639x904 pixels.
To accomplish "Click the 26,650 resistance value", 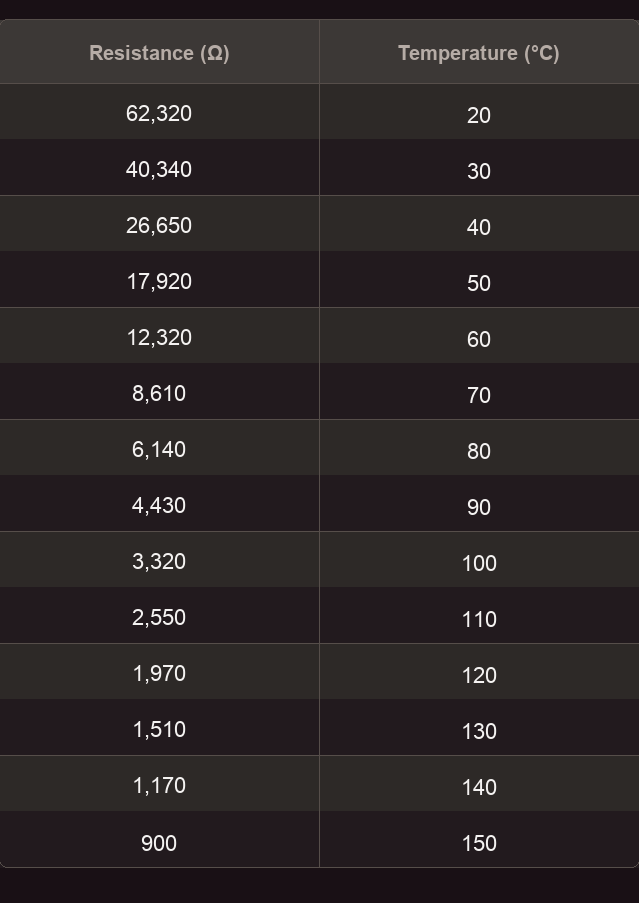I will tap(159, 225).
